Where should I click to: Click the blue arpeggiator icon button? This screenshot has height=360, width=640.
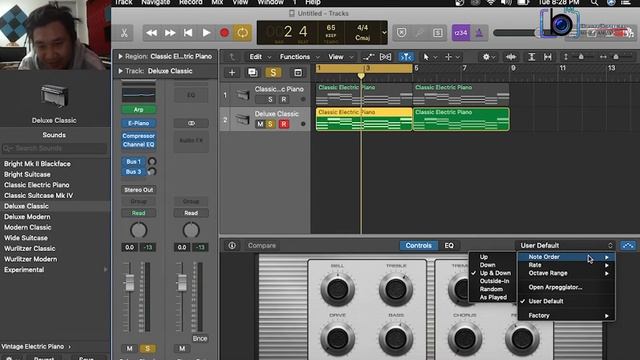tap(628, 245)
